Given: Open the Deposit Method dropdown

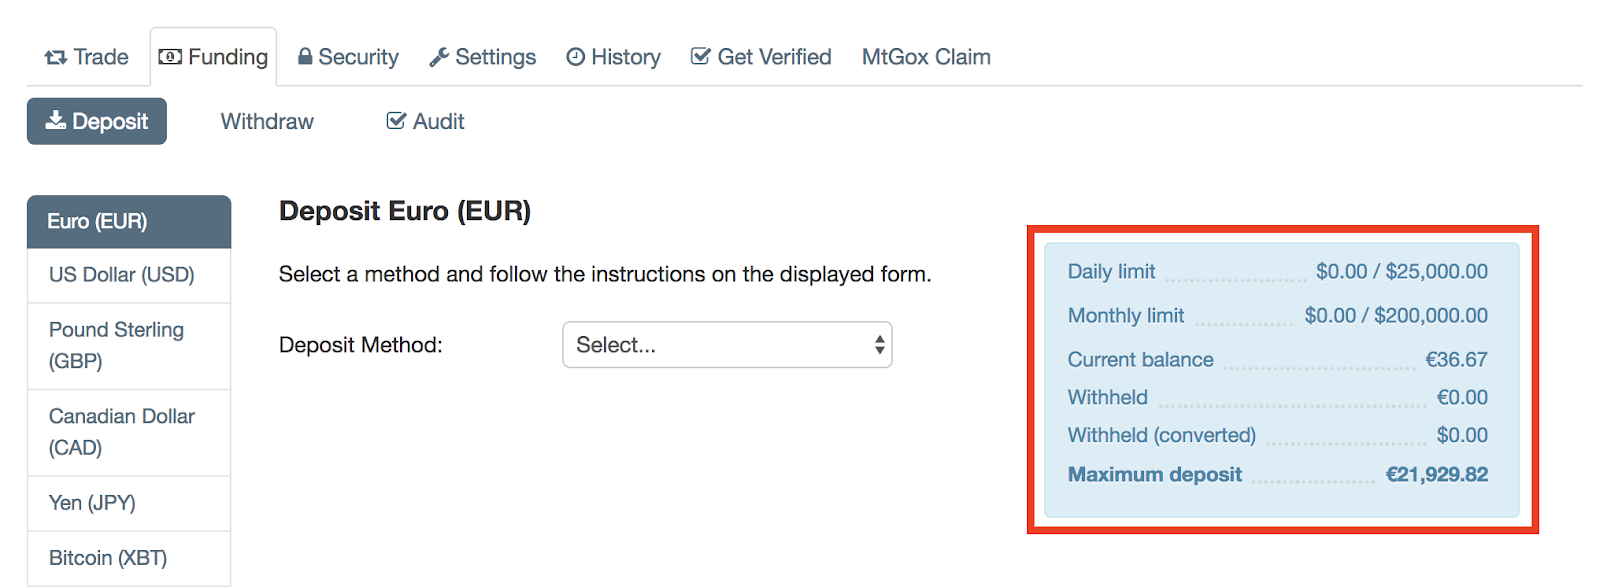Looking at the screenshot, I should click(727, 345).
